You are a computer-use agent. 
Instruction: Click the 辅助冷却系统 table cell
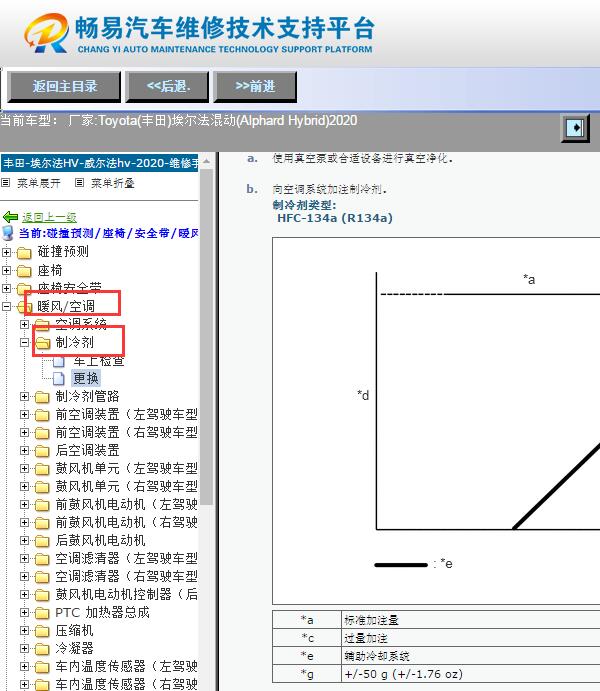click(470, 656)
